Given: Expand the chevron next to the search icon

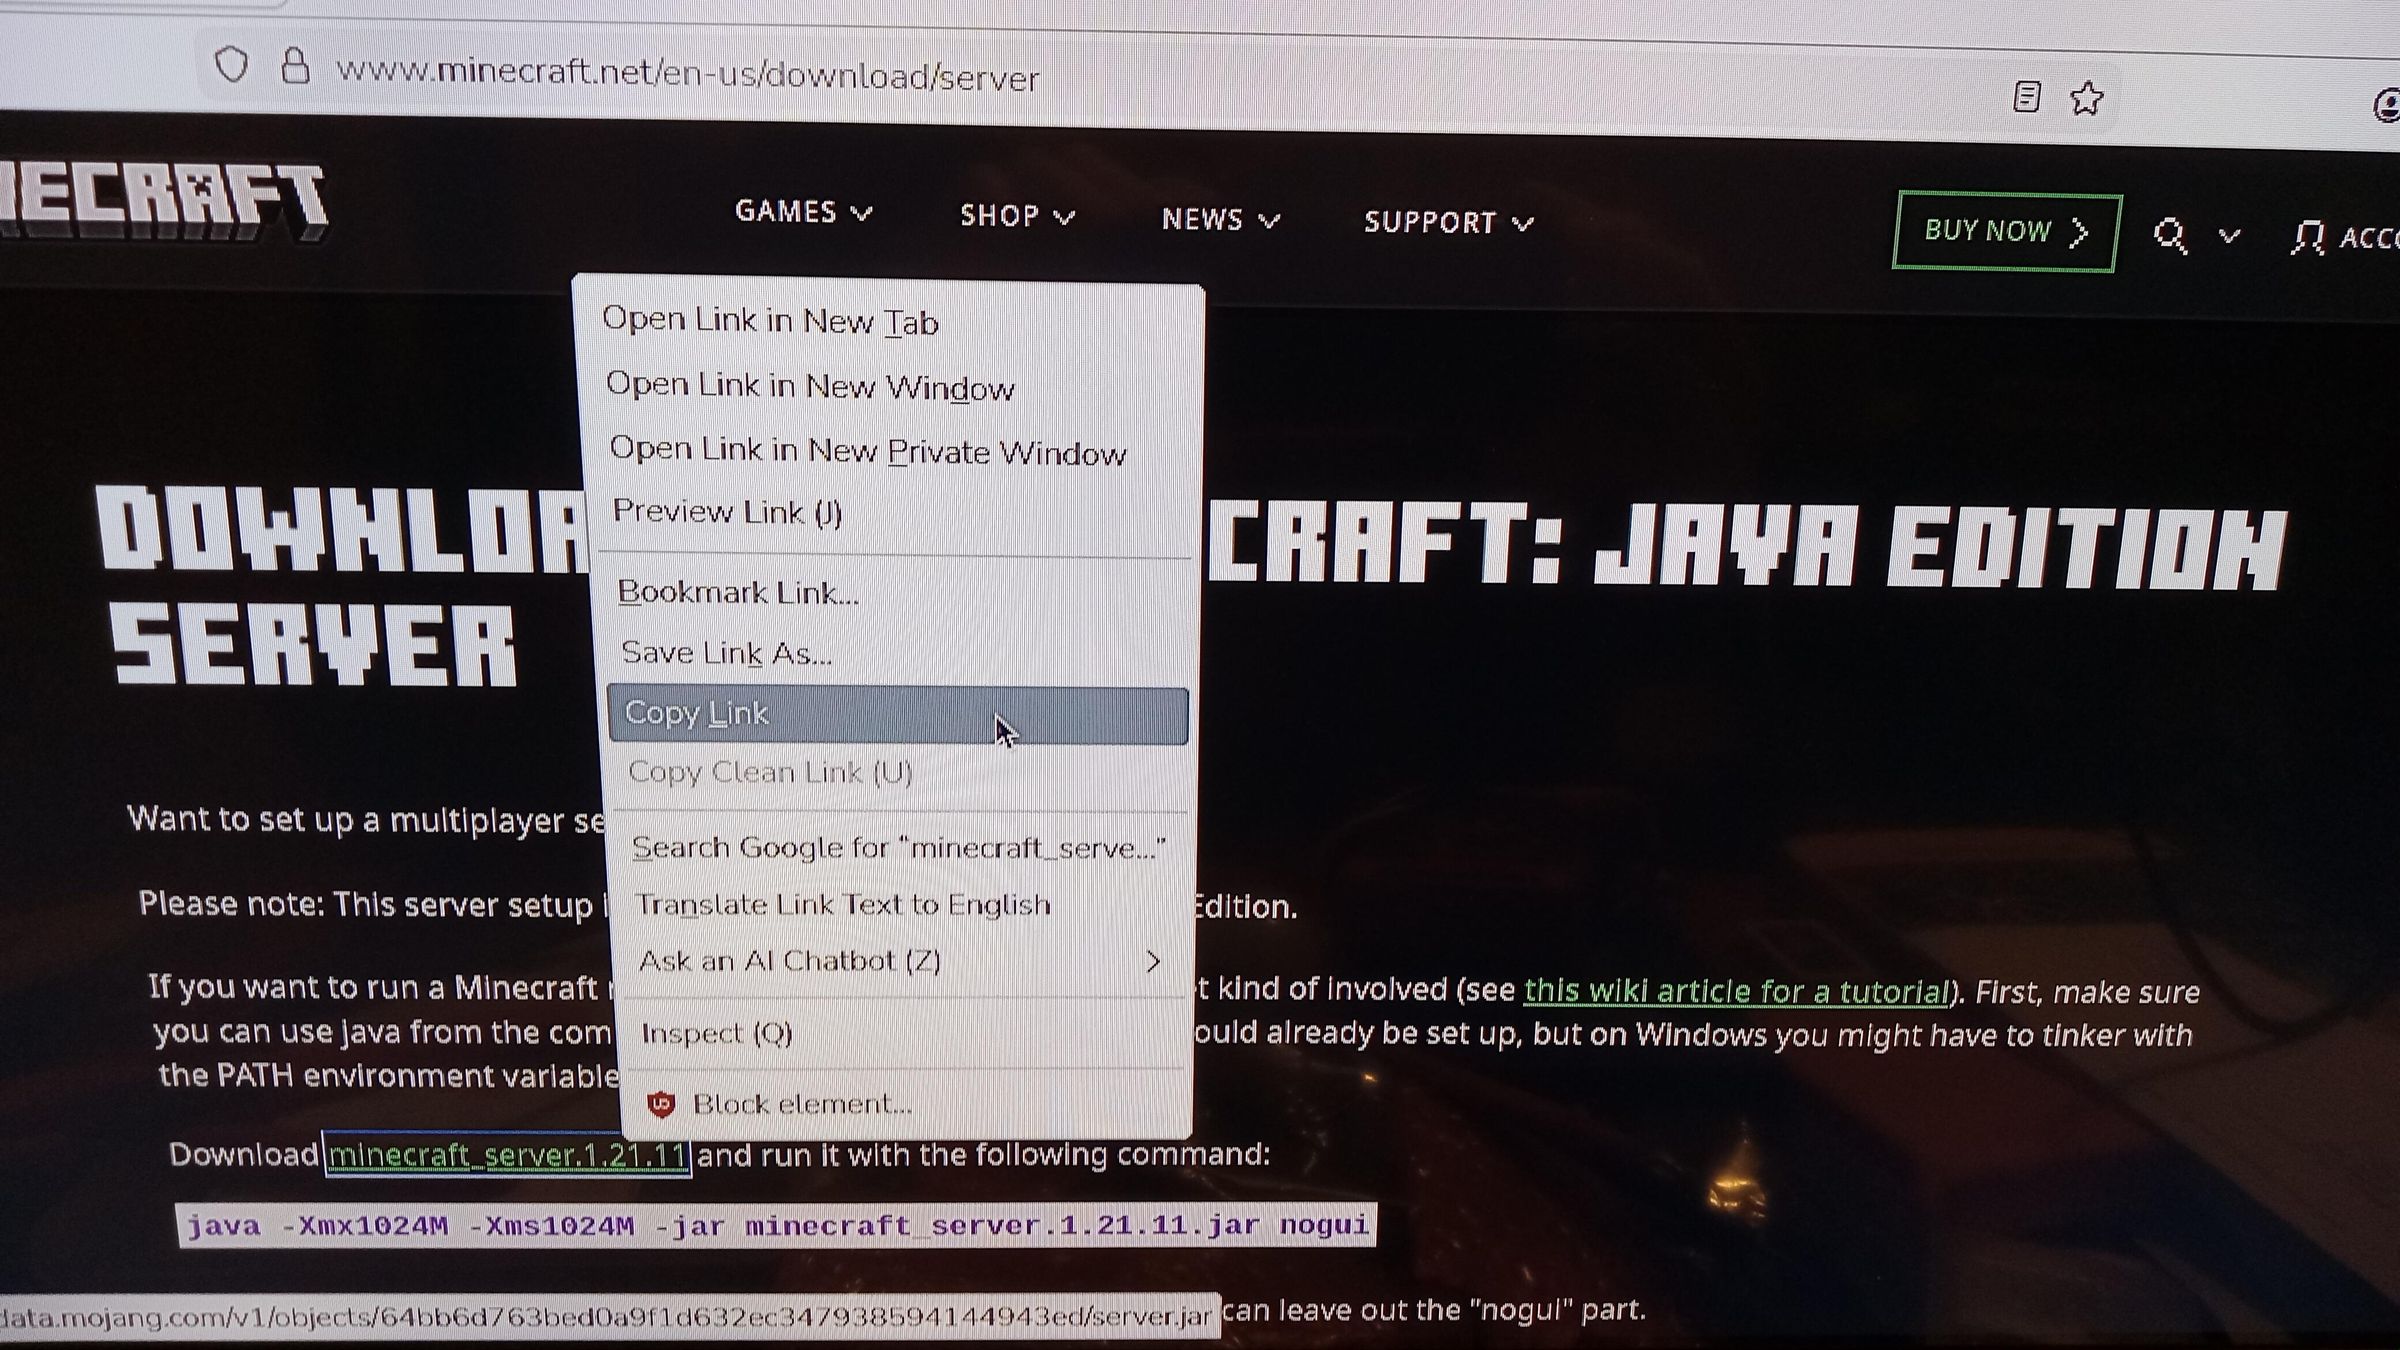Looking at the screenshot, I should (2229, 236).
